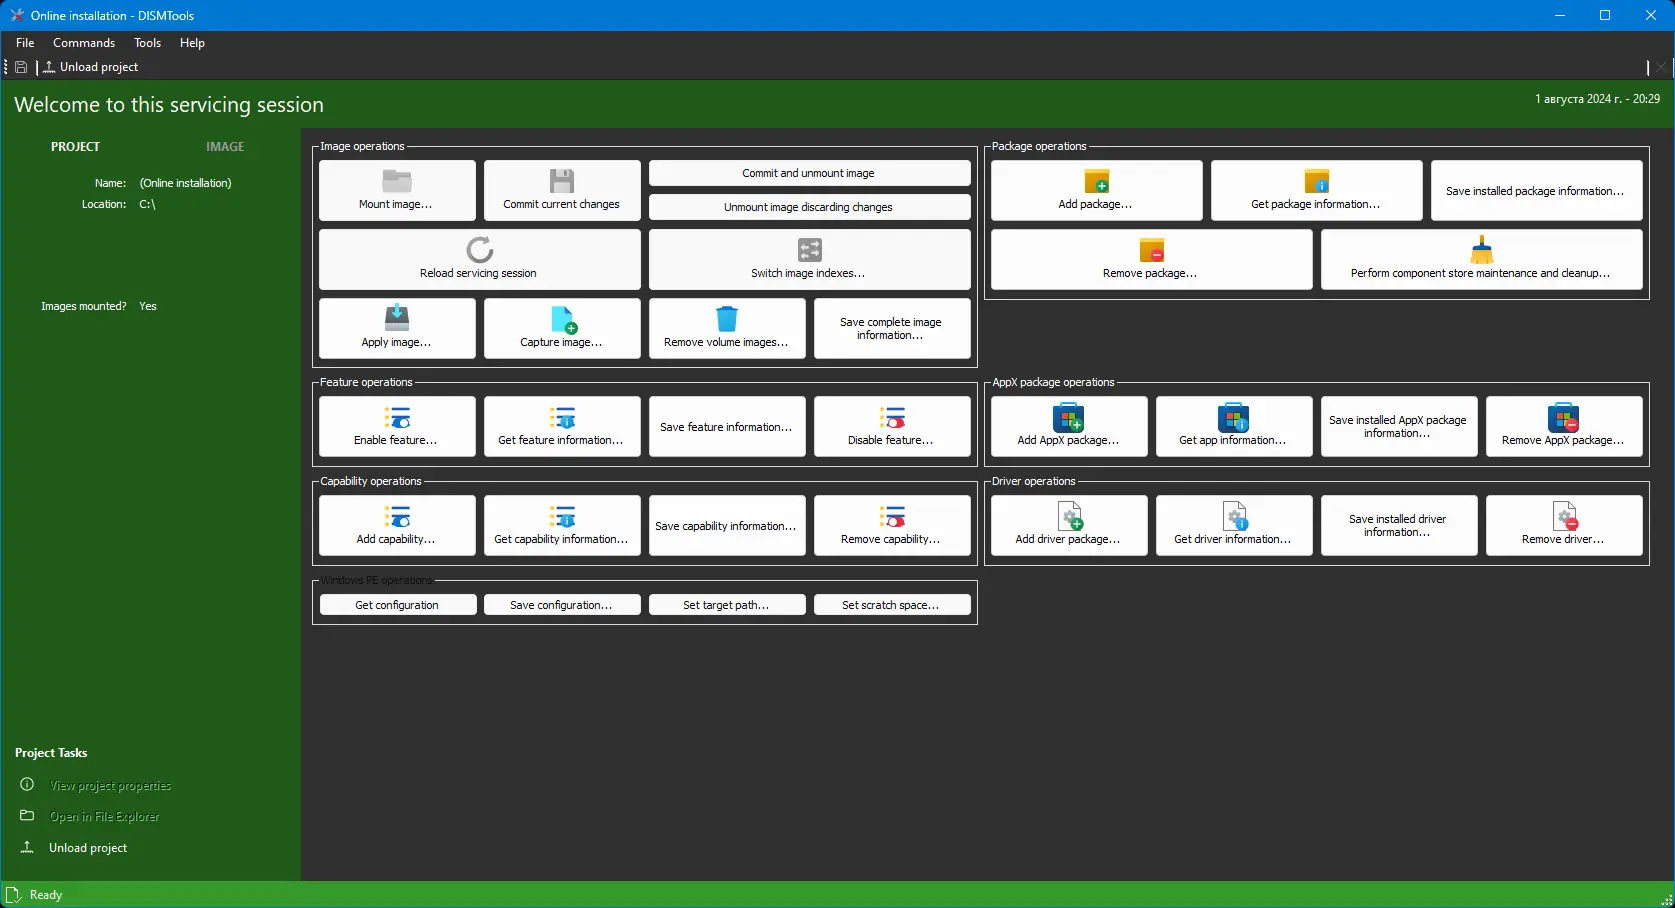Click the "1 августа 2024 г. - 20:29" date text
The height and width of the screenshot is (908, 1675).
click(1598, 99)
